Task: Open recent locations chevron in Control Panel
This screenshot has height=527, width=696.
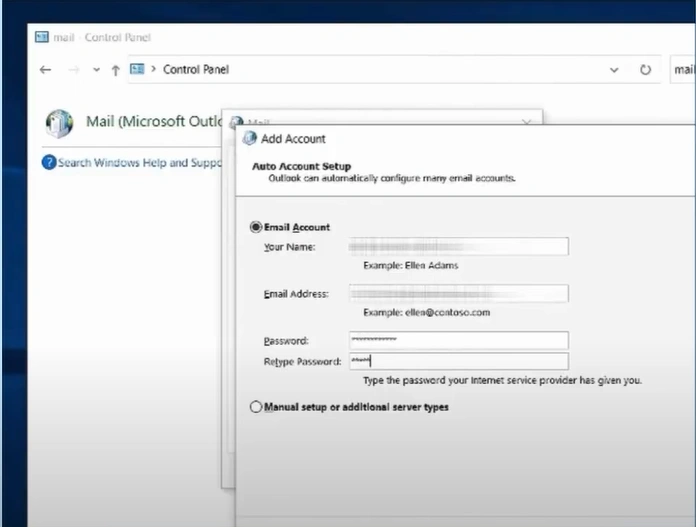Action: click(x=96, y=70)
